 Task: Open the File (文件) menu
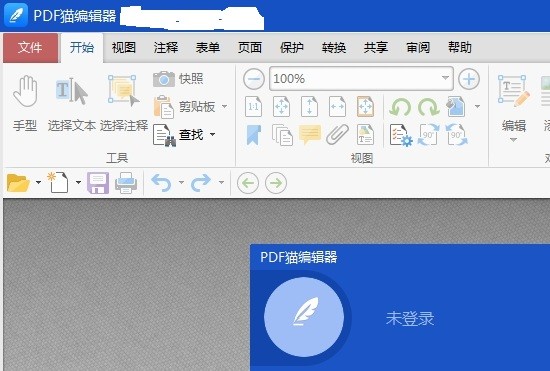click(31, 48)
